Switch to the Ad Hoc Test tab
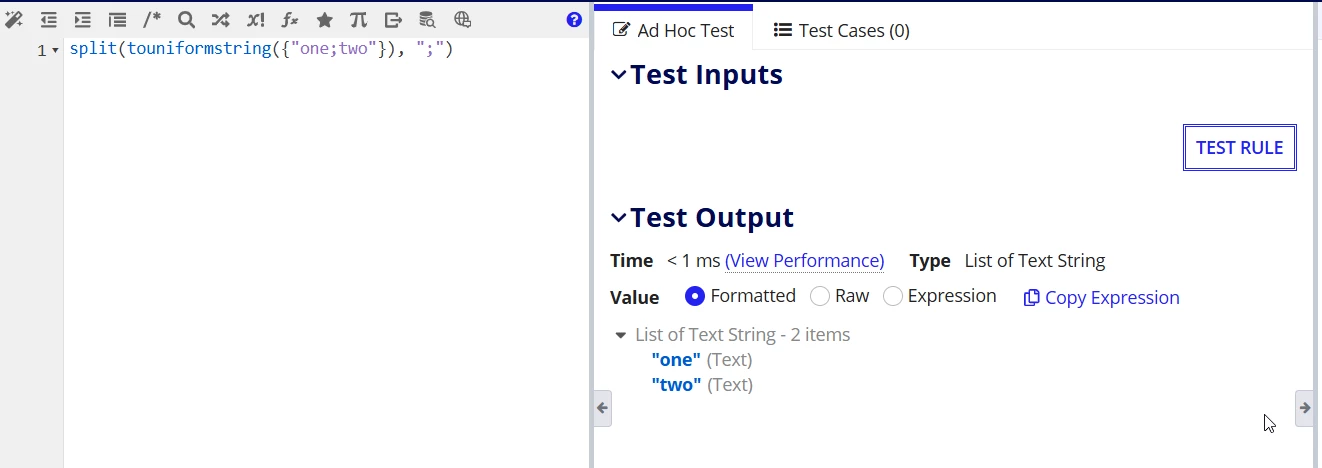Screen dimensions: 1322x468 click(673, 31)
